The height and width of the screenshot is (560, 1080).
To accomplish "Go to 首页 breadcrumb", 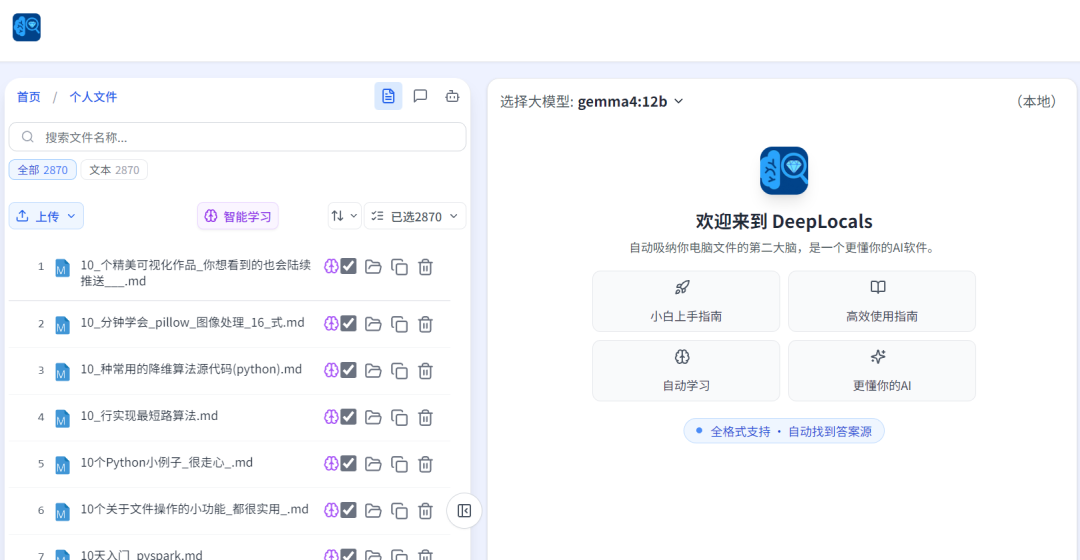I will [x=29, y=96].
